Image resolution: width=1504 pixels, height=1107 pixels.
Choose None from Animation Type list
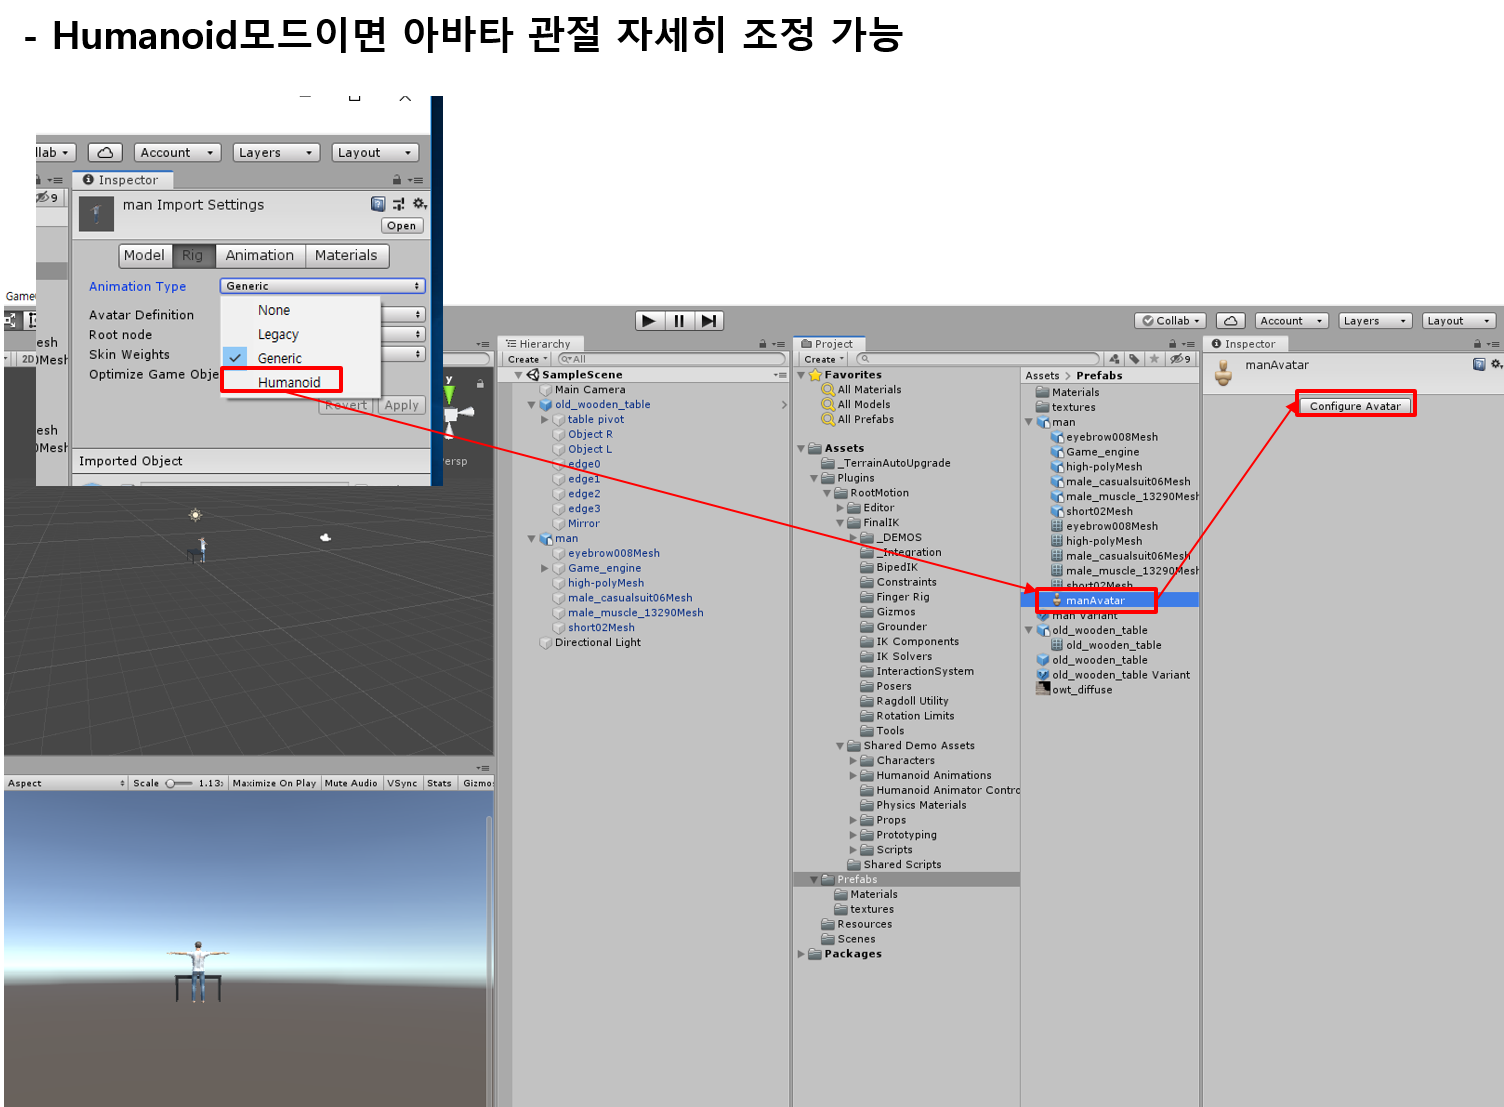301,310
